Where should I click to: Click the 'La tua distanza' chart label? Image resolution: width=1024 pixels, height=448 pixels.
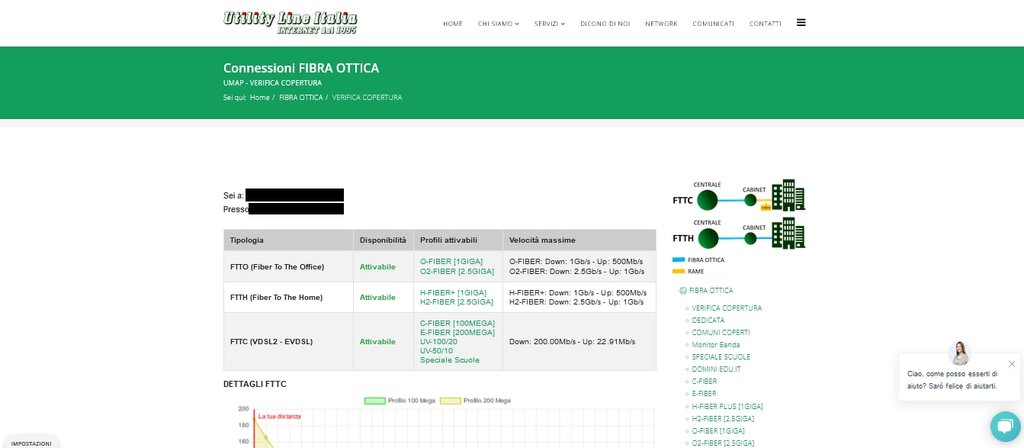280,416
